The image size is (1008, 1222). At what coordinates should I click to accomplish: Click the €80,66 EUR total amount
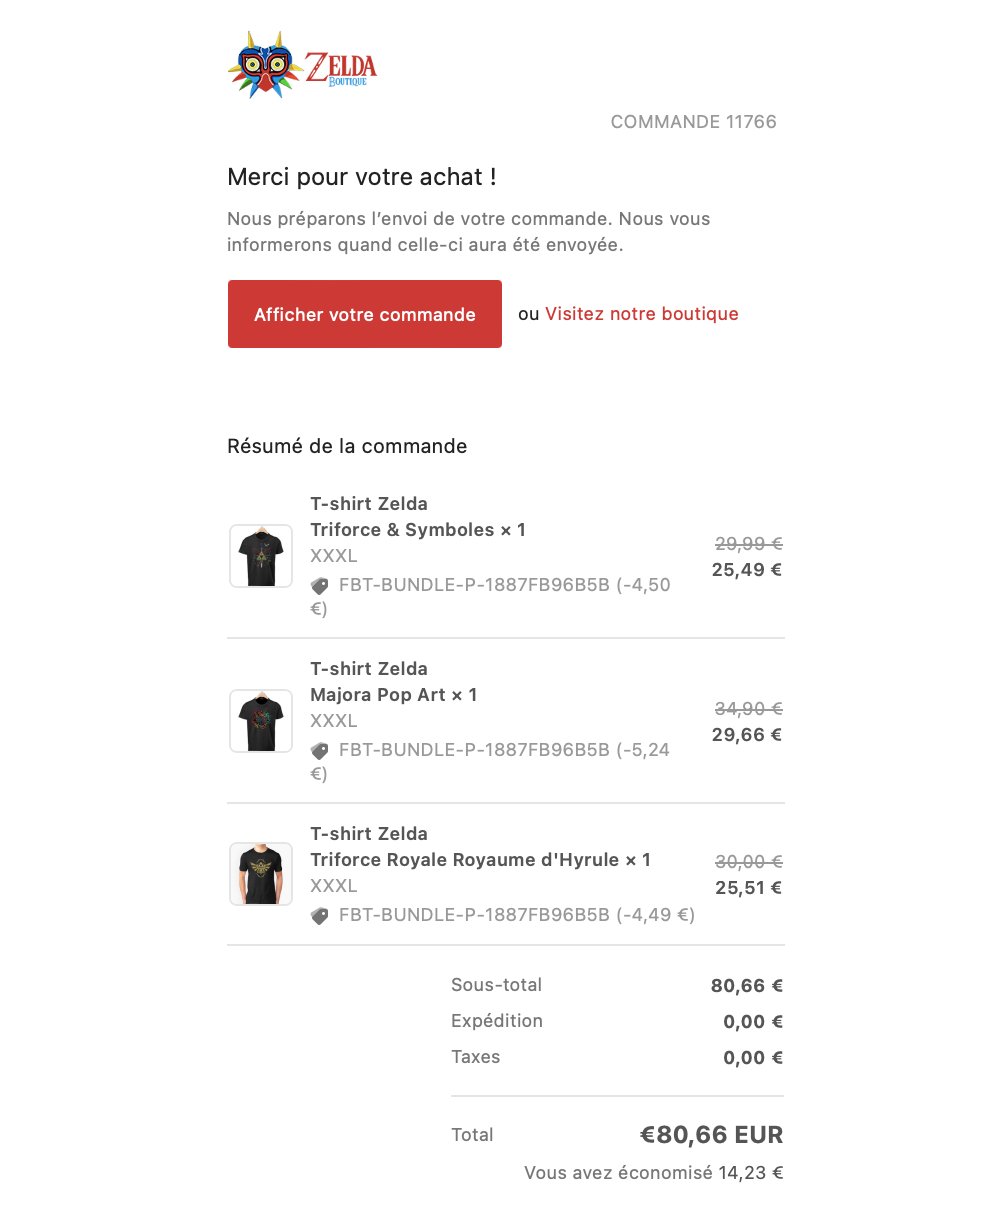(x=712, y=1135)
